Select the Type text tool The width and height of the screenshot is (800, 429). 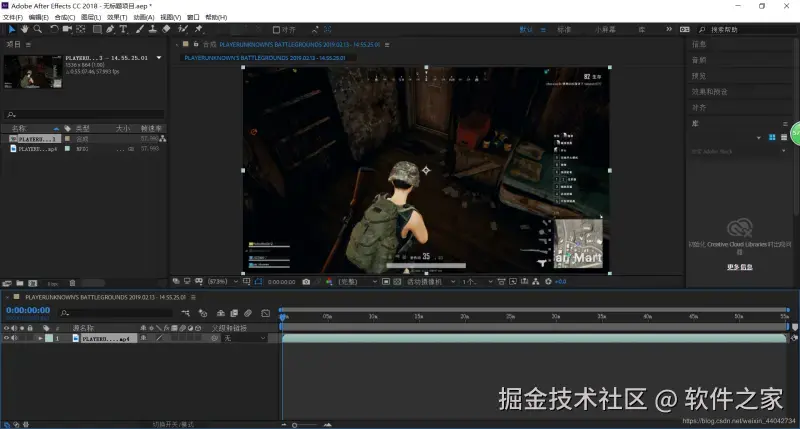(123, 29)
